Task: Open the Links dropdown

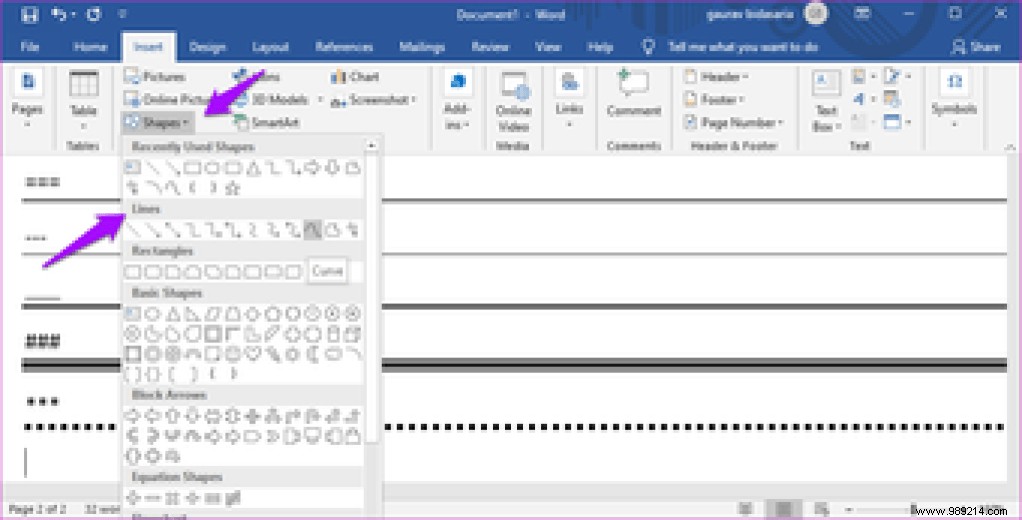Action: coord(569,98)
